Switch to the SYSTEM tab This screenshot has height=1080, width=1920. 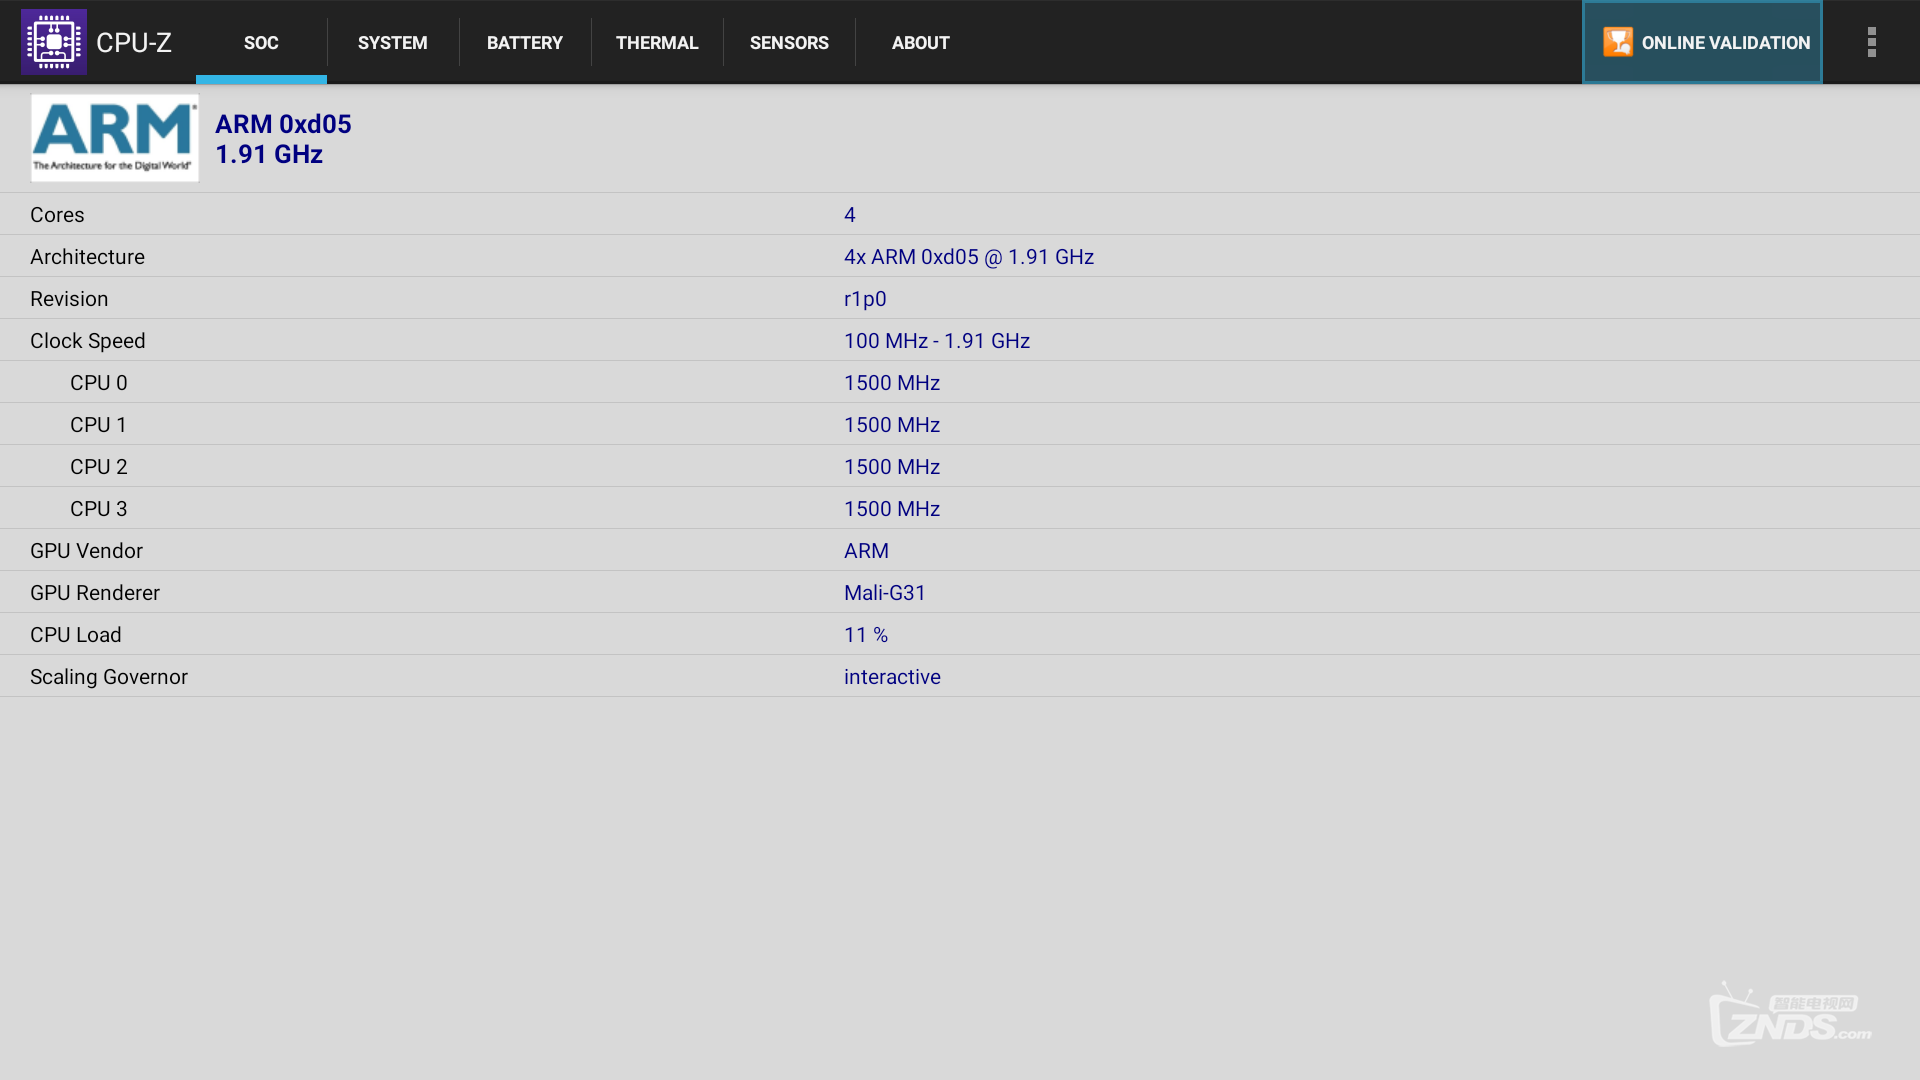[x=393, y=43]
